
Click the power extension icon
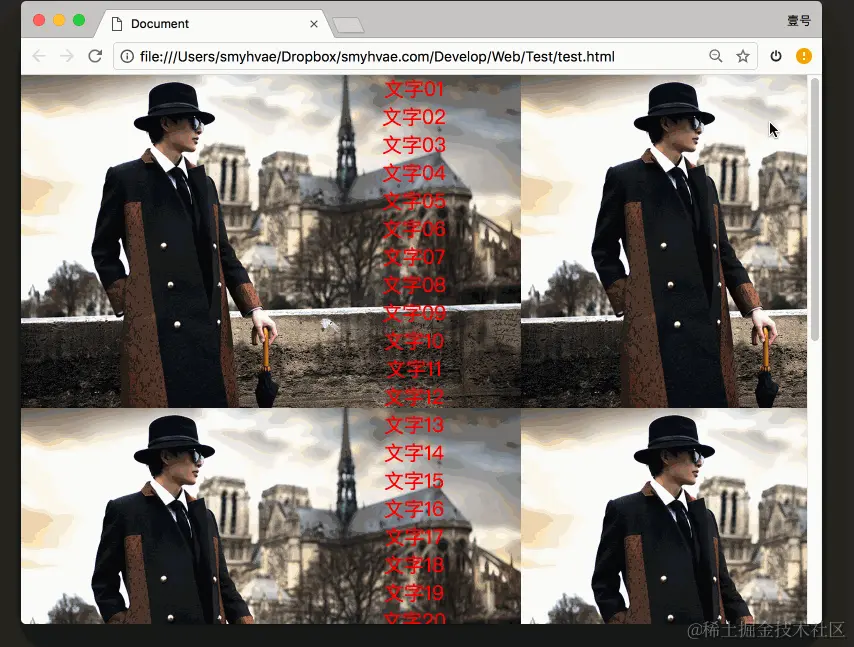pos(776,56)
